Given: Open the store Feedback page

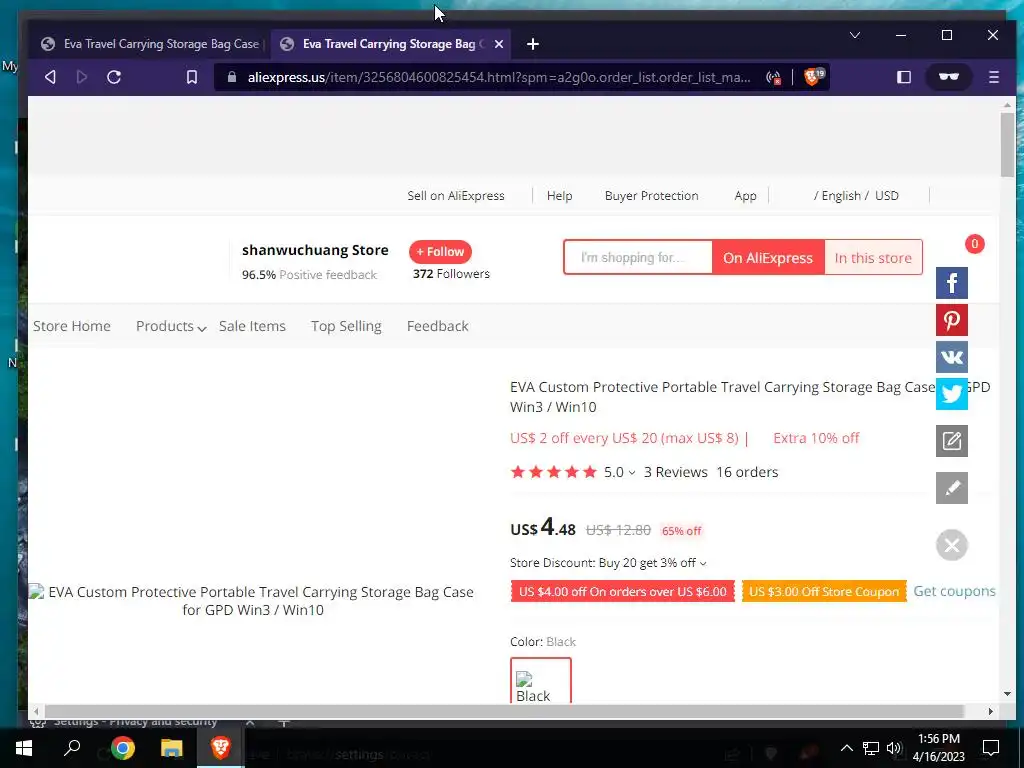Looking at the screenshot, I should point(438,326).
